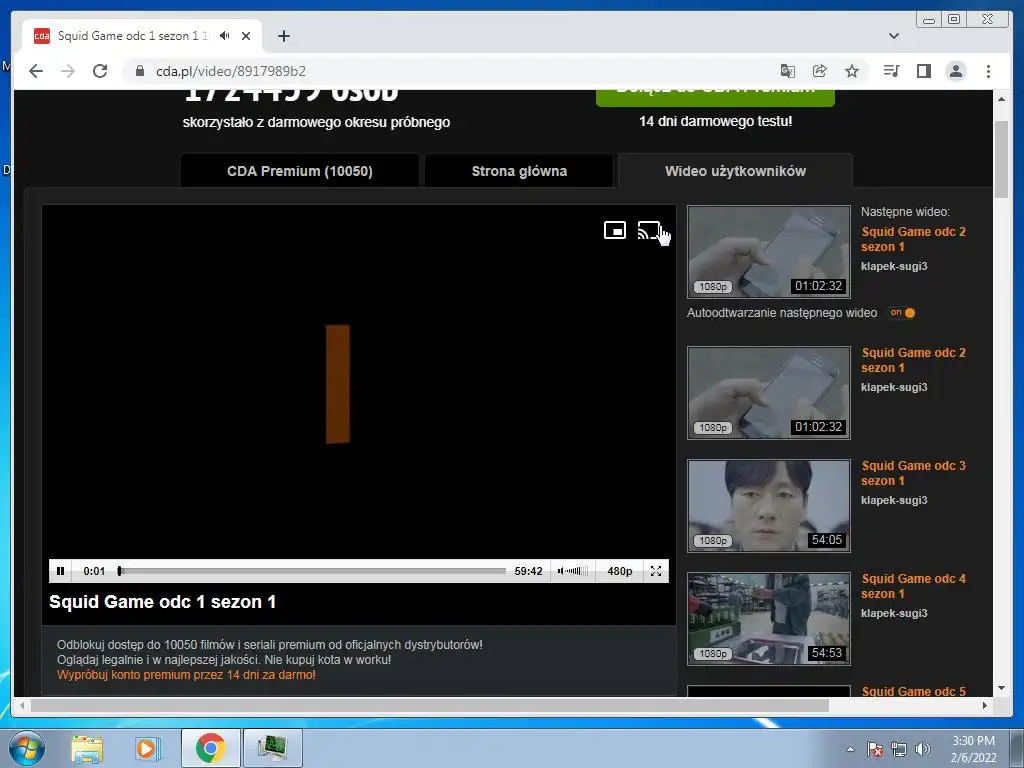The height and width of the screenshot is (768, 1024).
Task: Open the network status tray icon
Action: coord(899,749)
